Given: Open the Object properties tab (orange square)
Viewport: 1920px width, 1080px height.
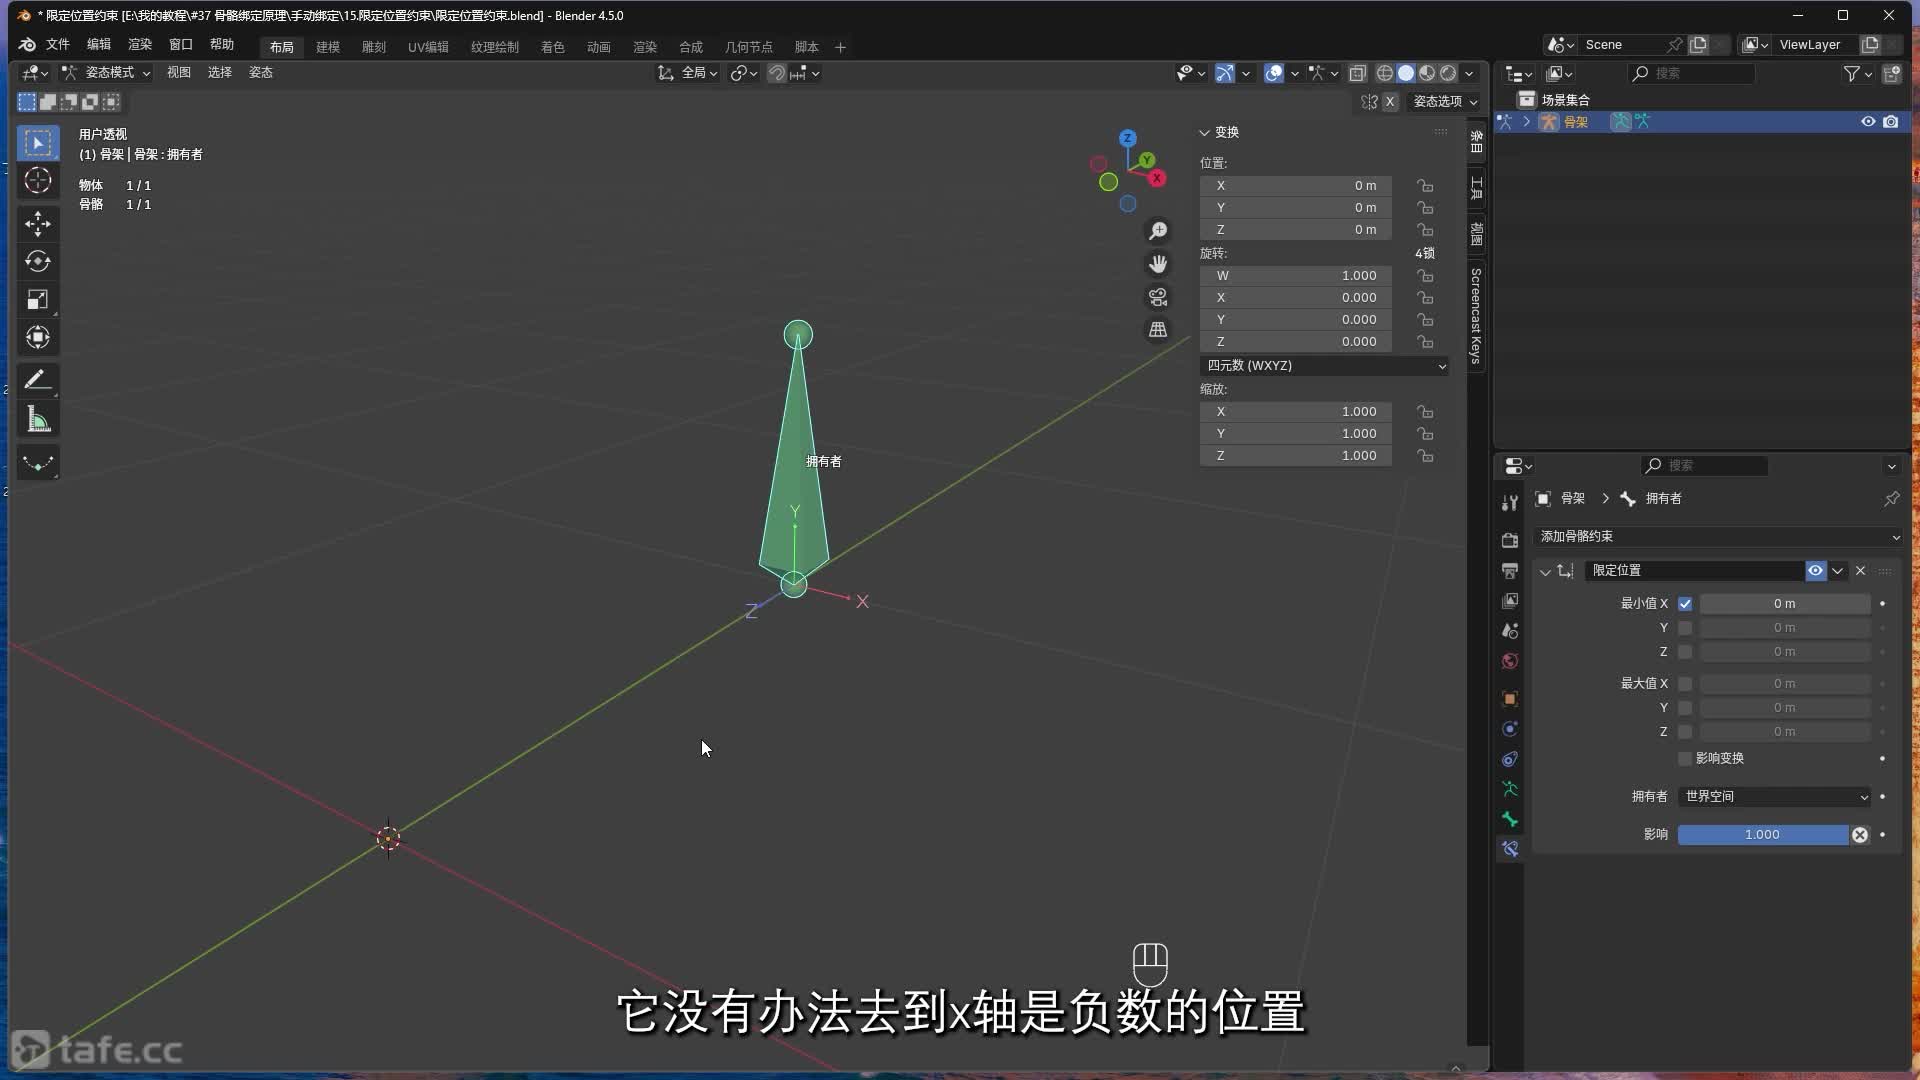Looking at the screenshot, I should (1510, 698).
